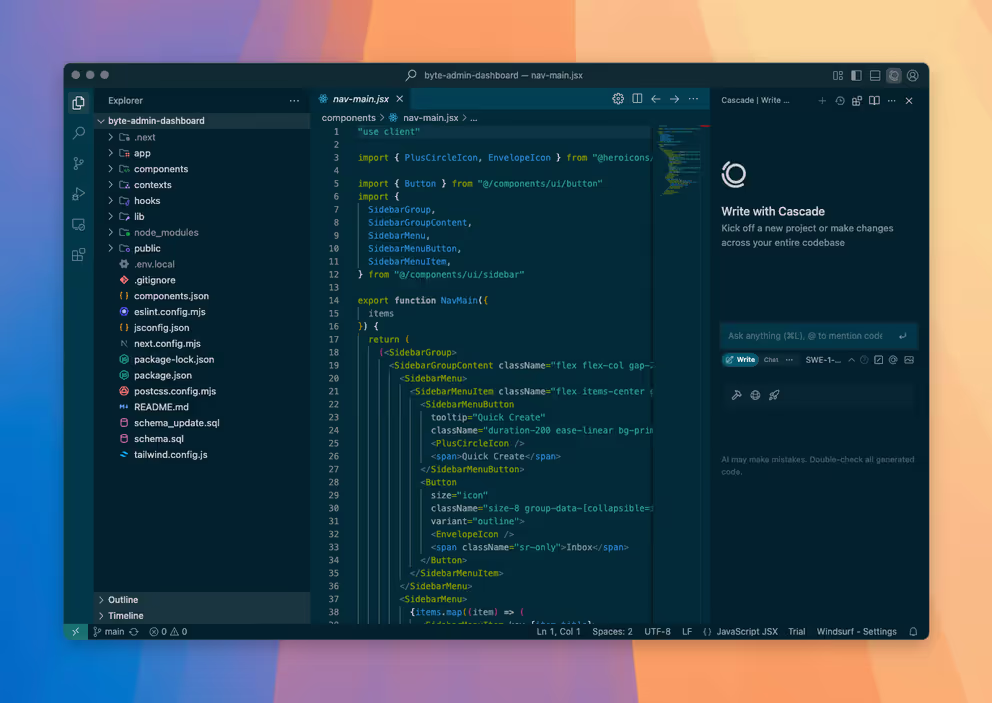Open the SWE-1 model selector dropdown
Screen dimensions: 992x703
pyautogui.click(x=824, y=360)
